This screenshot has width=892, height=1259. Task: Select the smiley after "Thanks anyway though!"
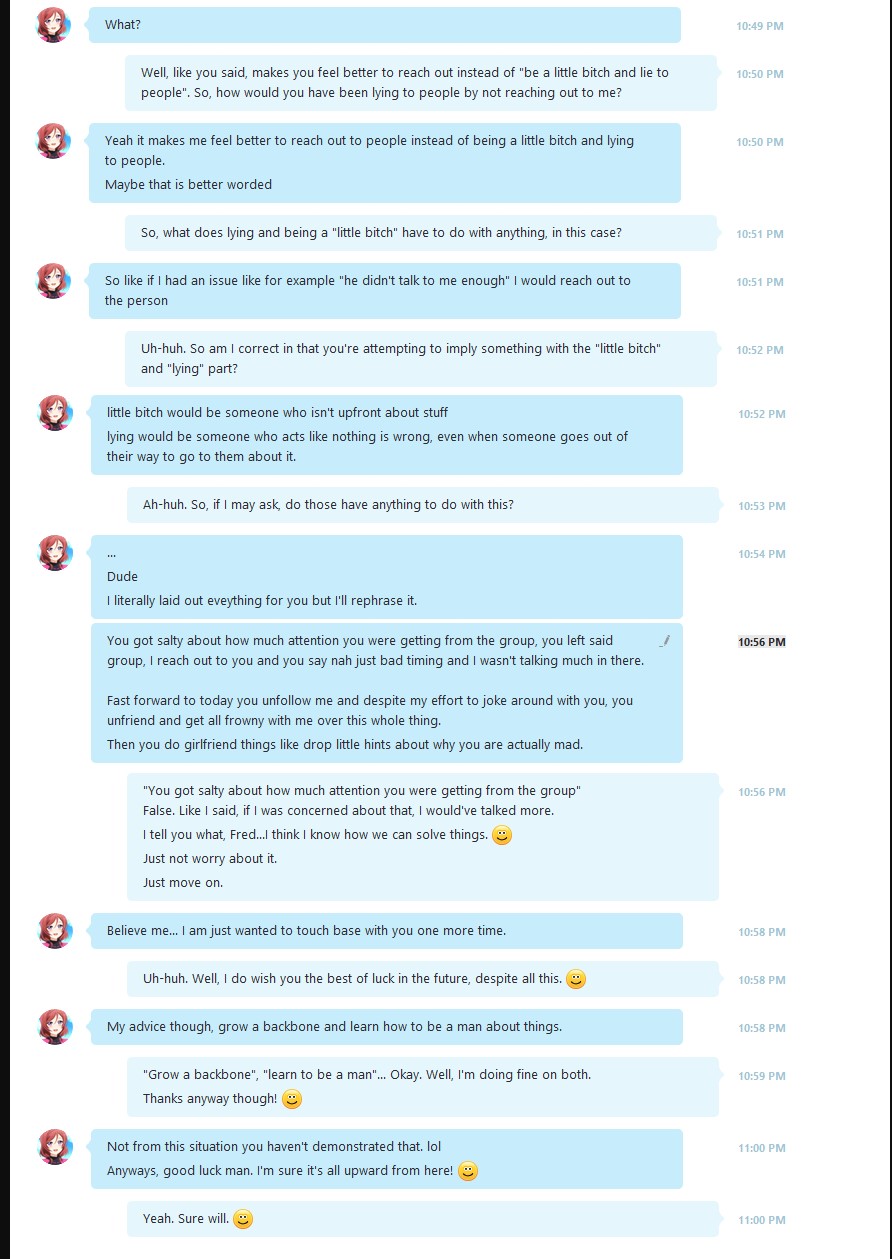coord(292,1099)
